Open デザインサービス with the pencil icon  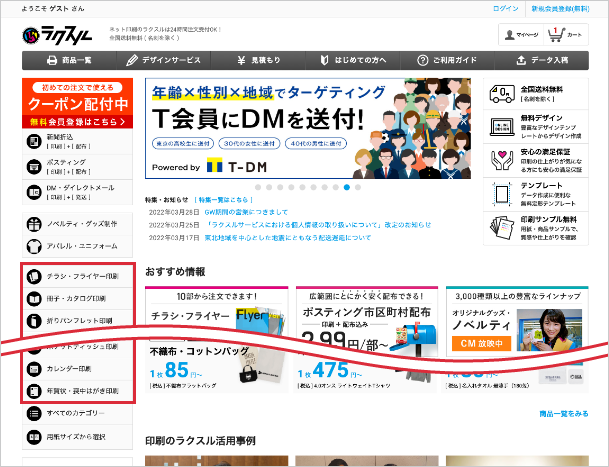point(164,60)
